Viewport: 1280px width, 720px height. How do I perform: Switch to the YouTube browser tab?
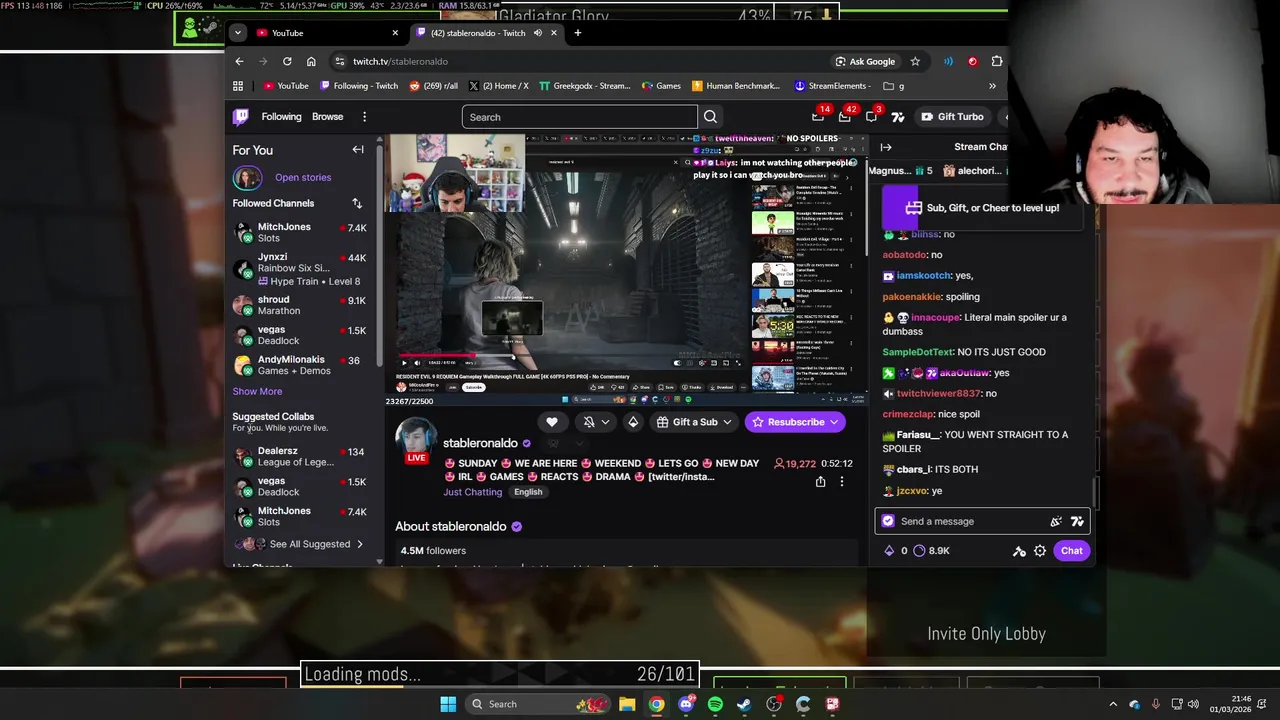coord(324,33)
